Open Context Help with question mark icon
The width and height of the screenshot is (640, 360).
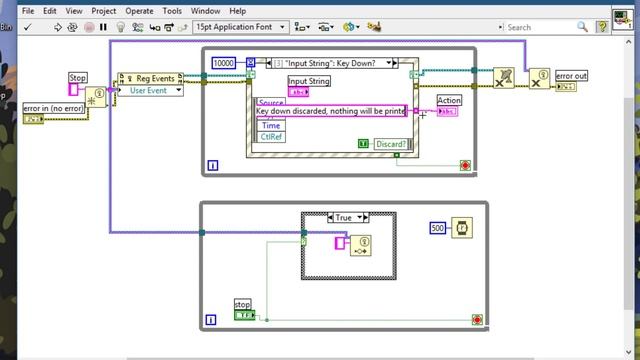click(602, 27)
